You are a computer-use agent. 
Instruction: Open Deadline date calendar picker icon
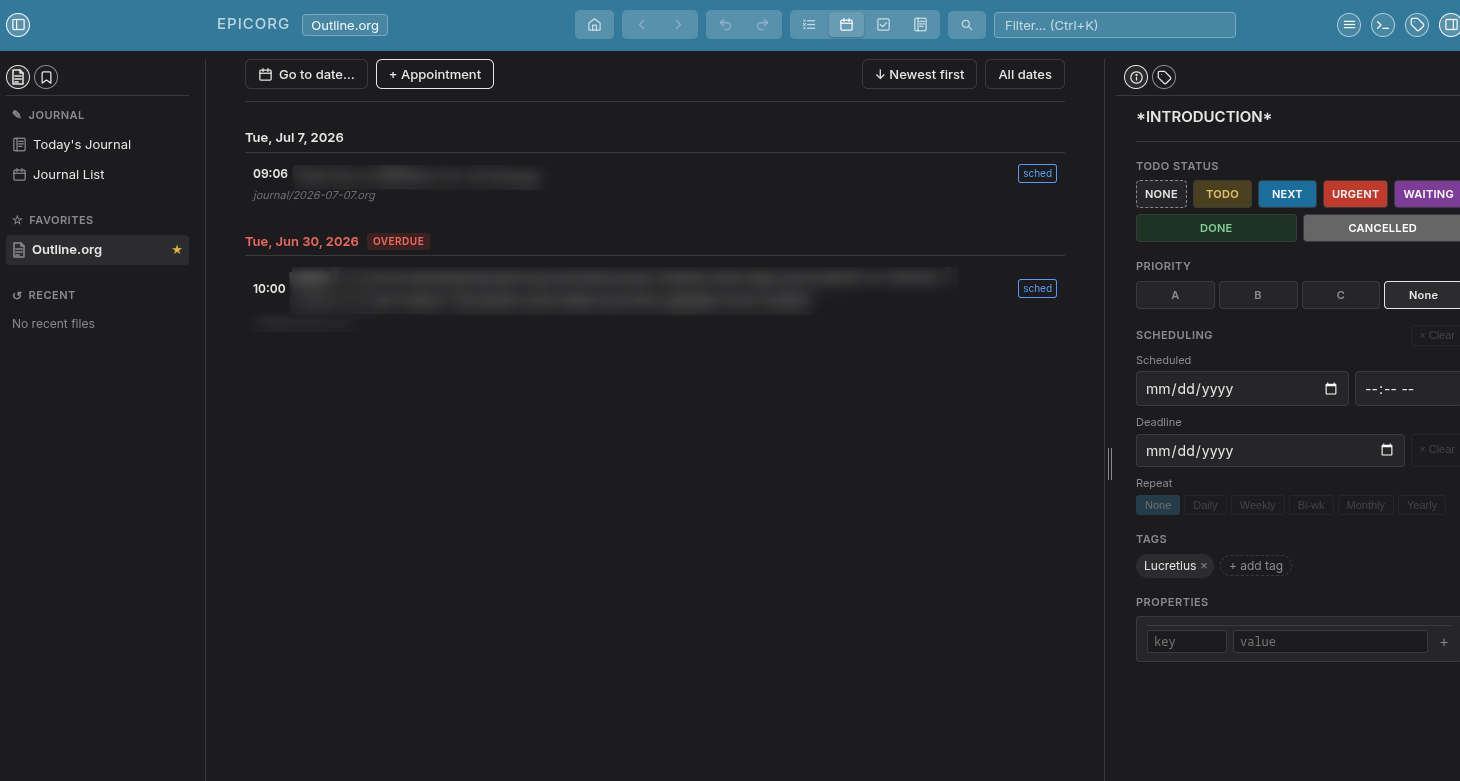coord(1387,451)
